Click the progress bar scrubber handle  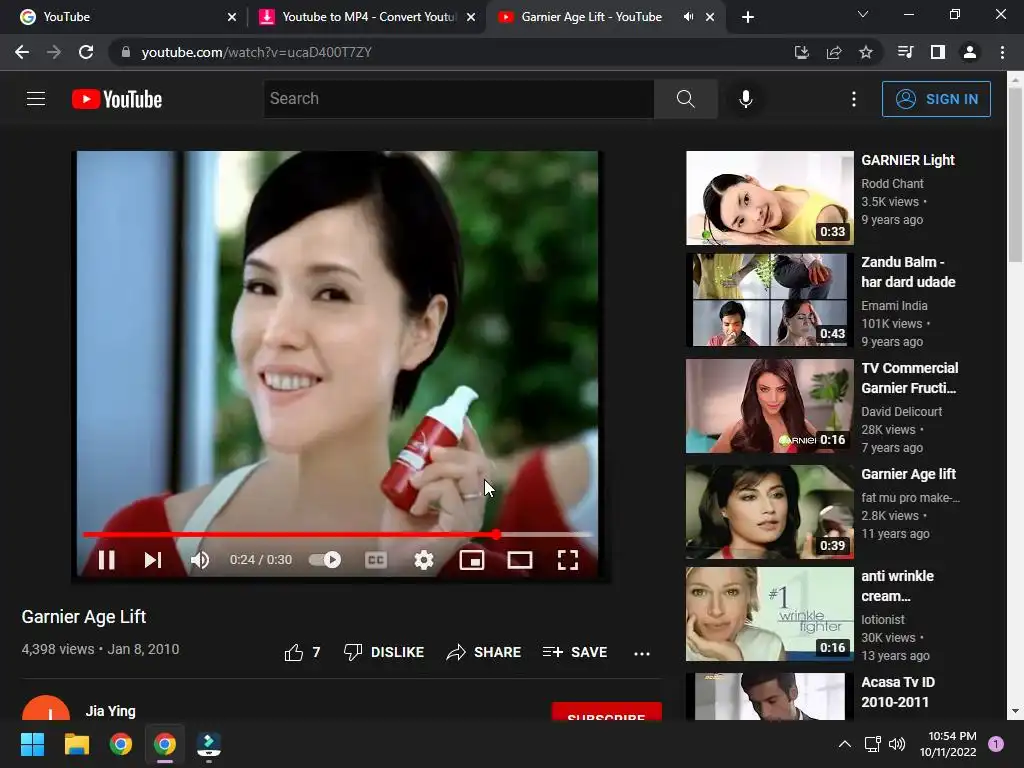pyautogui.click(x=496, y=535)
